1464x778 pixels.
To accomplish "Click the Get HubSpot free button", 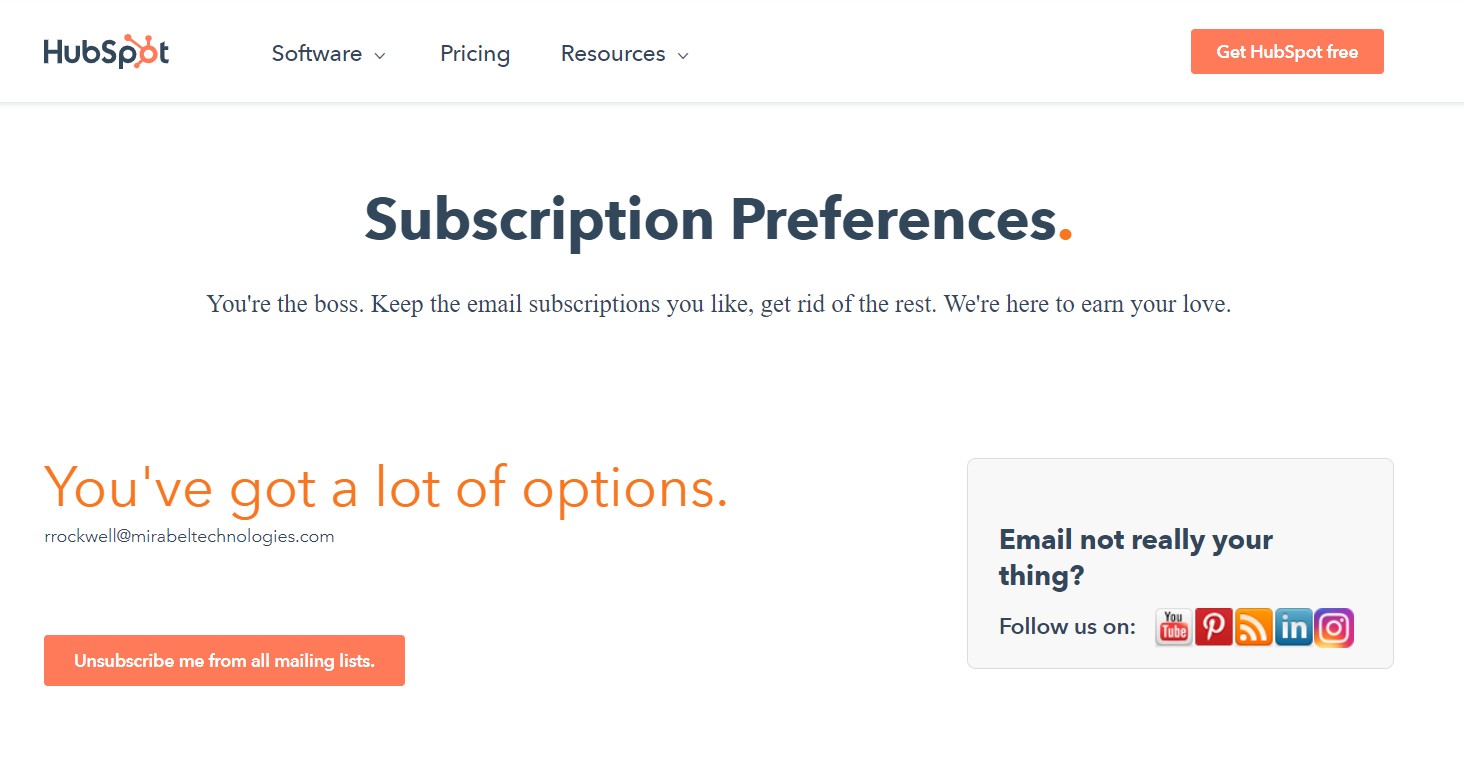I will (x=1287, y=52).
